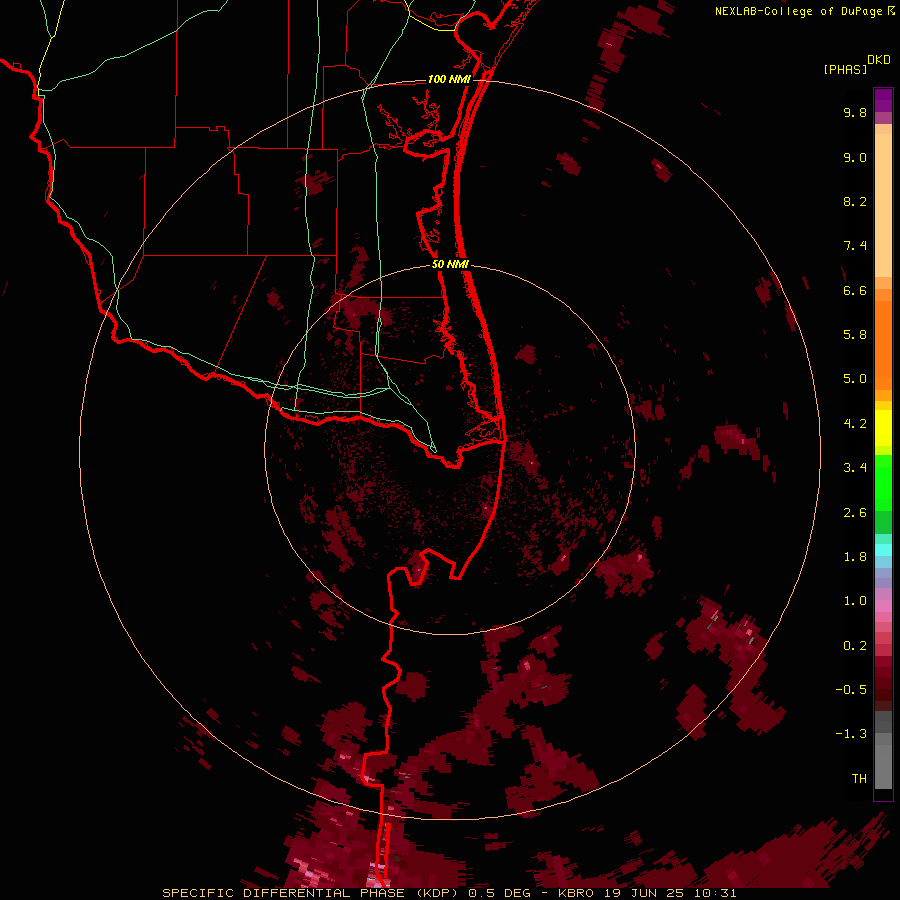
Task: Click the KBRO station identifier
Action: (x=578, y=893)
